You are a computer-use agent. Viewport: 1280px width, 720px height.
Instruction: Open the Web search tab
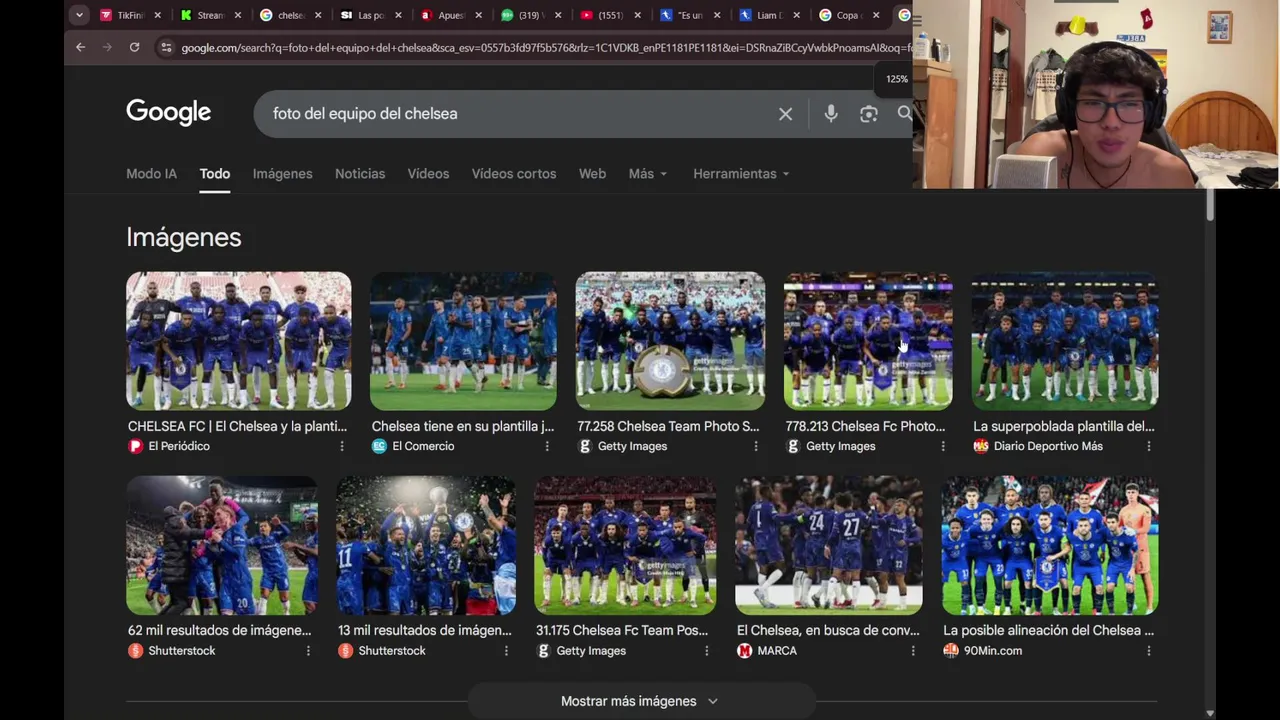[x=592, y=174]
